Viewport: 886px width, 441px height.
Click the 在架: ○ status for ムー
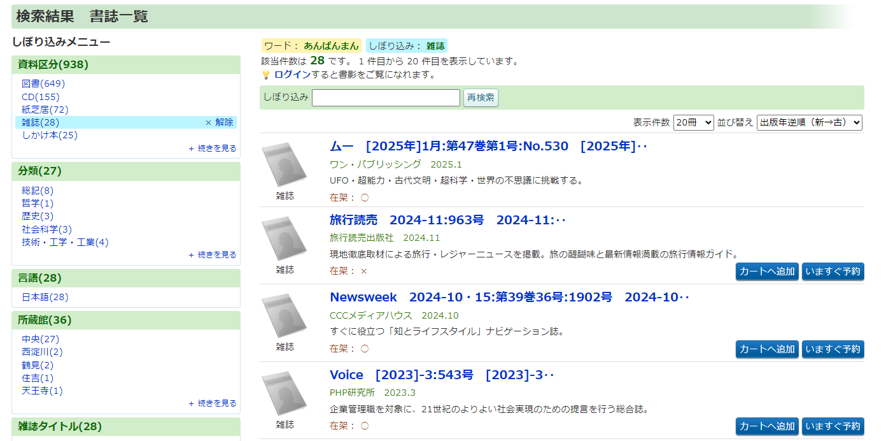point(349,198)
